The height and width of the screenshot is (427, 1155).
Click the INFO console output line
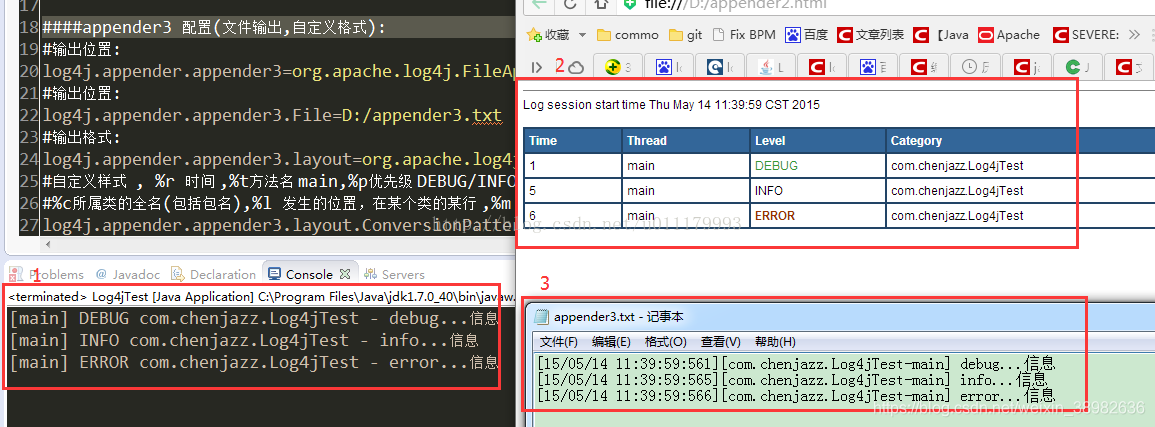pos(244,341)
